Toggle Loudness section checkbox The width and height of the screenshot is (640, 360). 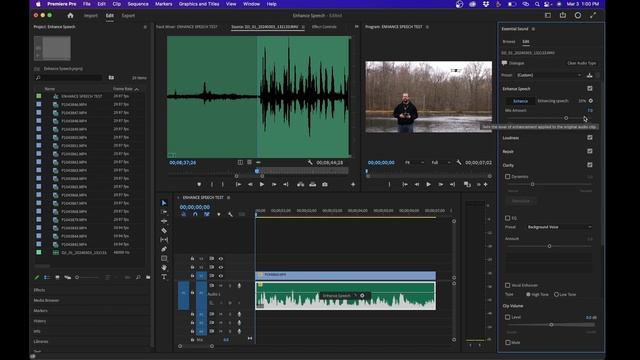[590, 138]
